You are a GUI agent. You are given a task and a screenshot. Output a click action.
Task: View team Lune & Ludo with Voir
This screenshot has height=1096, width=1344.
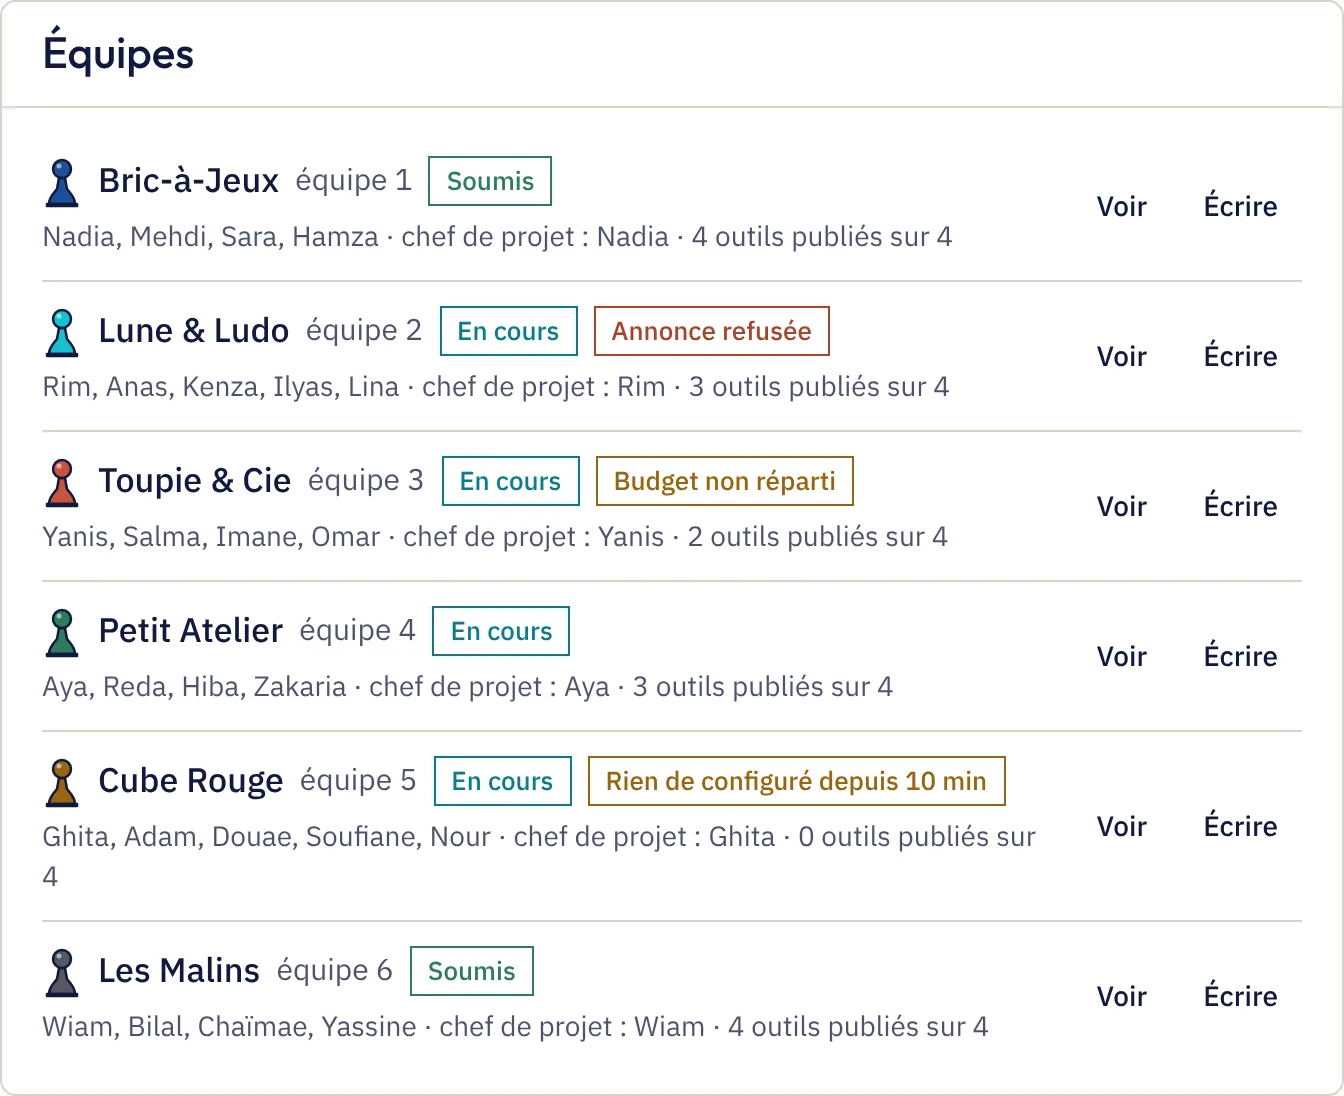1121,357
